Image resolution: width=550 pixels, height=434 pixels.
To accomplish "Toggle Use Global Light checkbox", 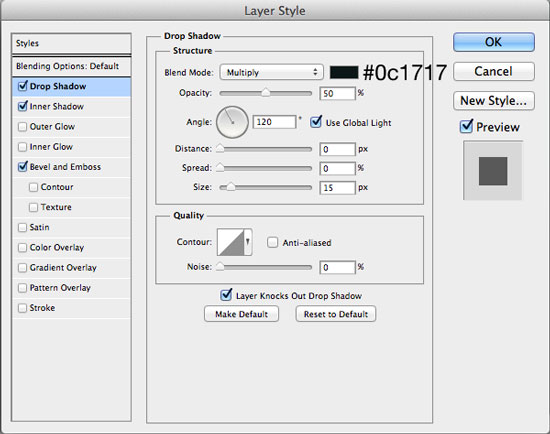I will 316,122.
